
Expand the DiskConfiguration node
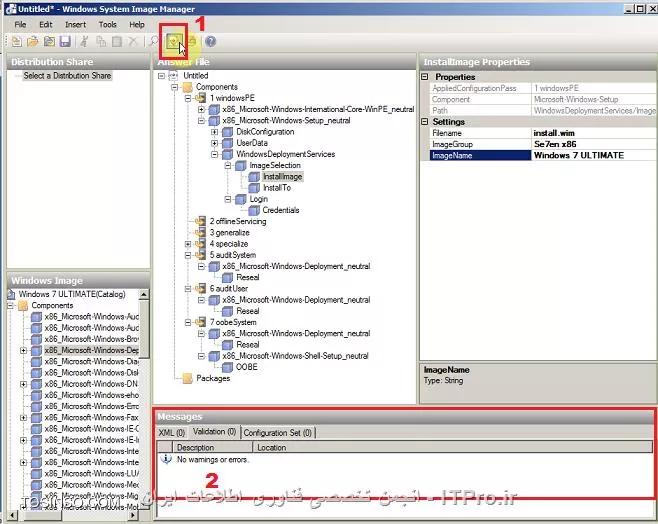pyautogui.click(x=214, y=132)
